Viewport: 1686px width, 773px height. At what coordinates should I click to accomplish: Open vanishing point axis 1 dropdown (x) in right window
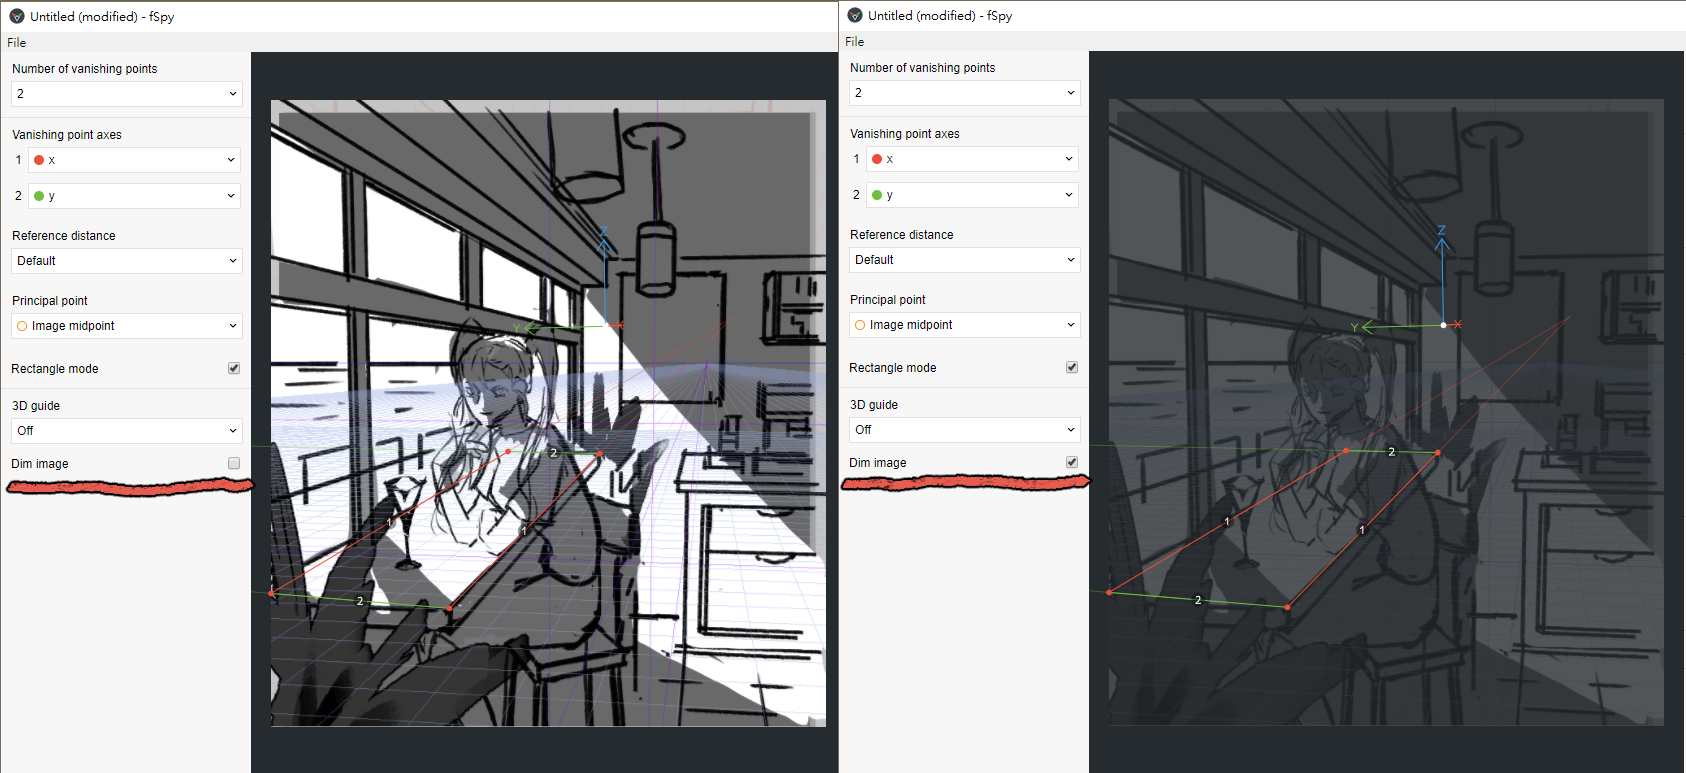(x=972, y=159)
